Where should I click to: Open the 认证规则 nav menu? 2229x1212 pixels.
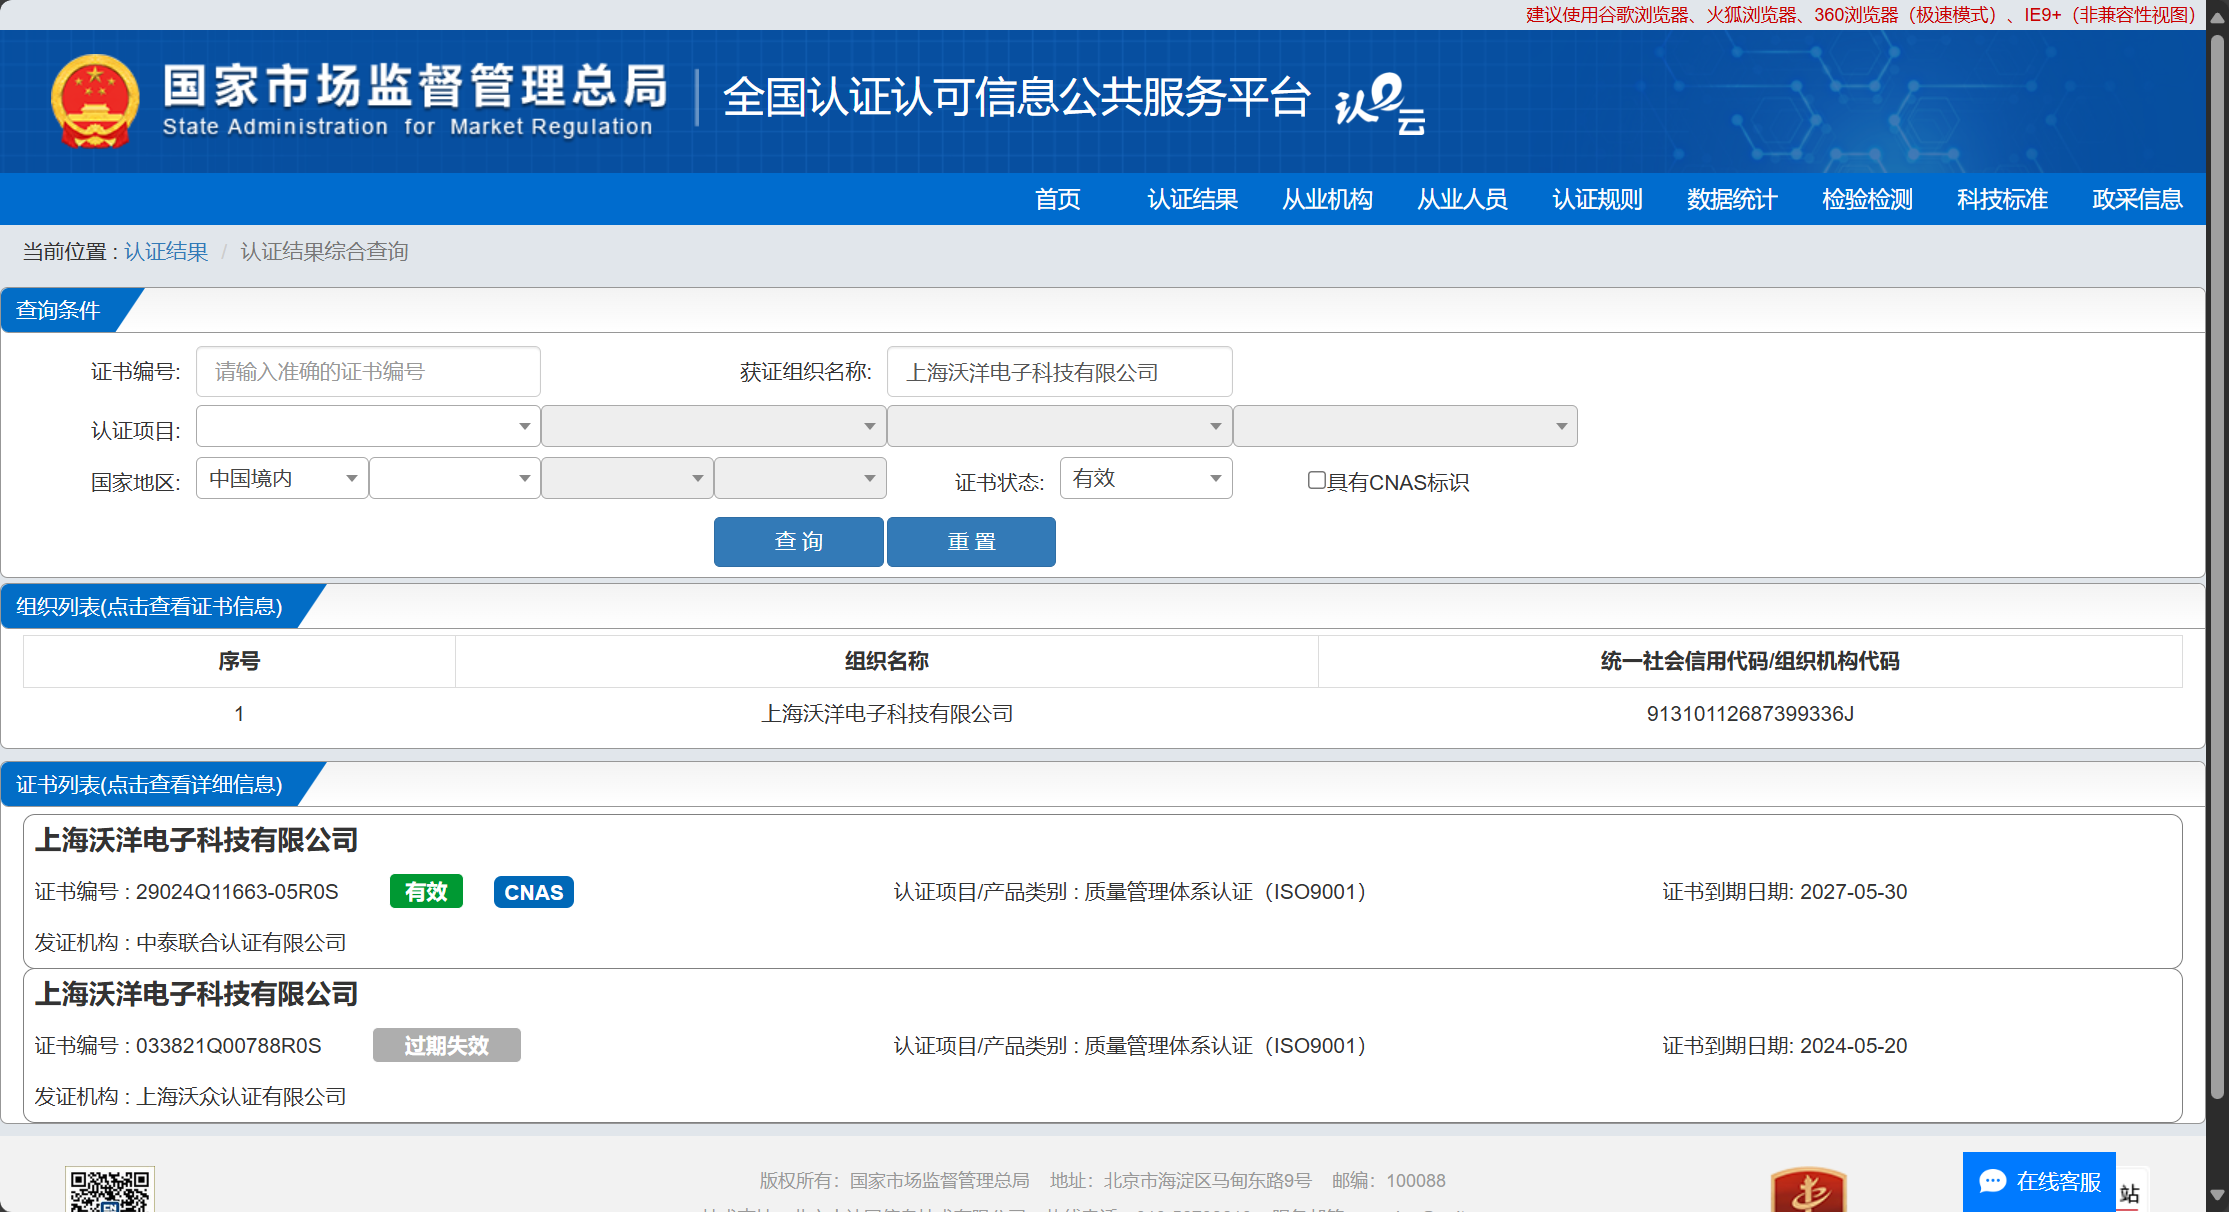[1597, 199]
